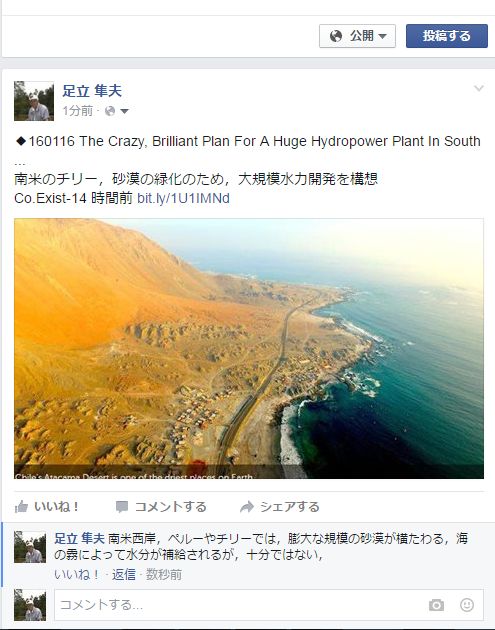The height and width of the screenshot is (630, 495).
Task: Open the 公開 audience dropdown
Action: [357, 36]
